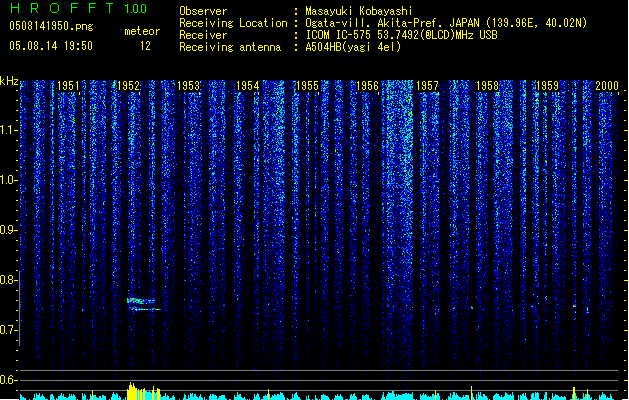The width and height of the screenshot is (629, 400).
Task: Click the gray frequency range bar on left axis
Action: click(19, 308)
